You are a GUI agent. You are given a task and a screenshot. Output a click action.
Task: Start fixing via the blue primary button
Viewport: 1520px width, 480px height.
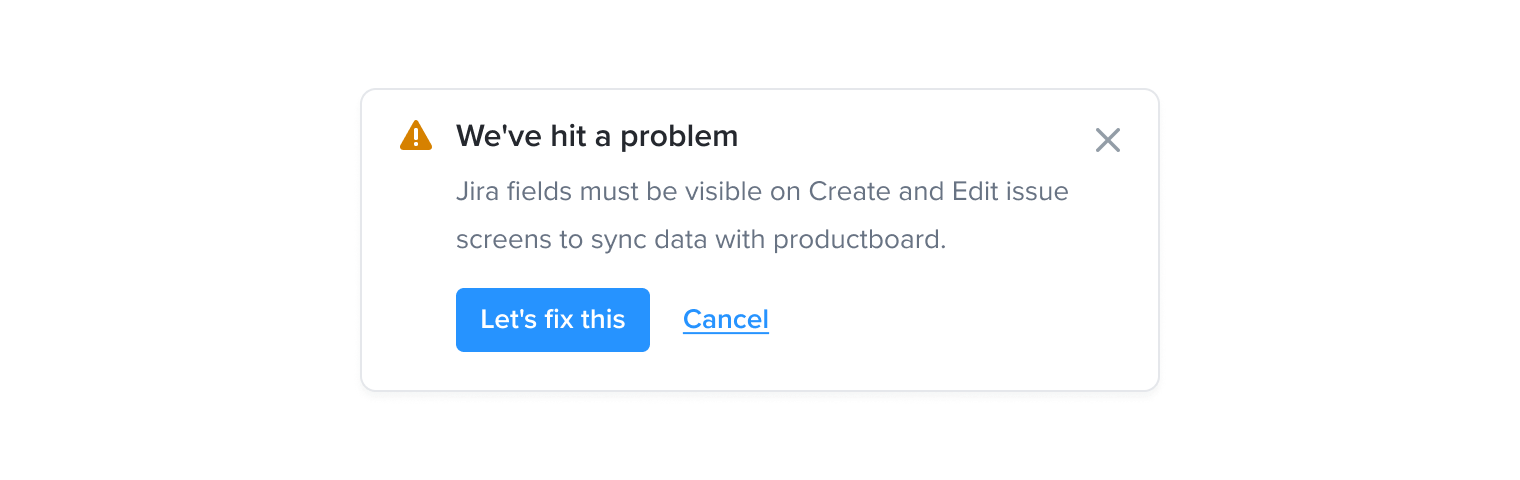point(553,320)
